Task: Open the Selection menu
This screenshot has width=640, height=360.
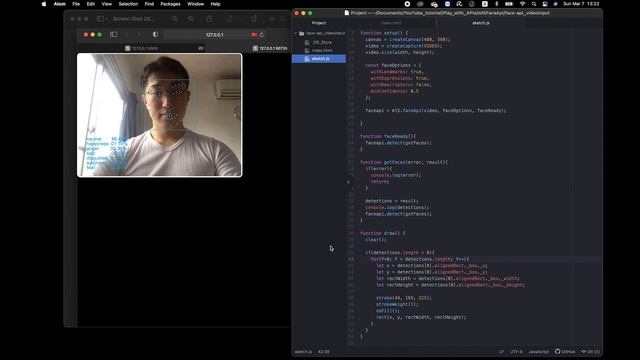Action: click(128, 4)
